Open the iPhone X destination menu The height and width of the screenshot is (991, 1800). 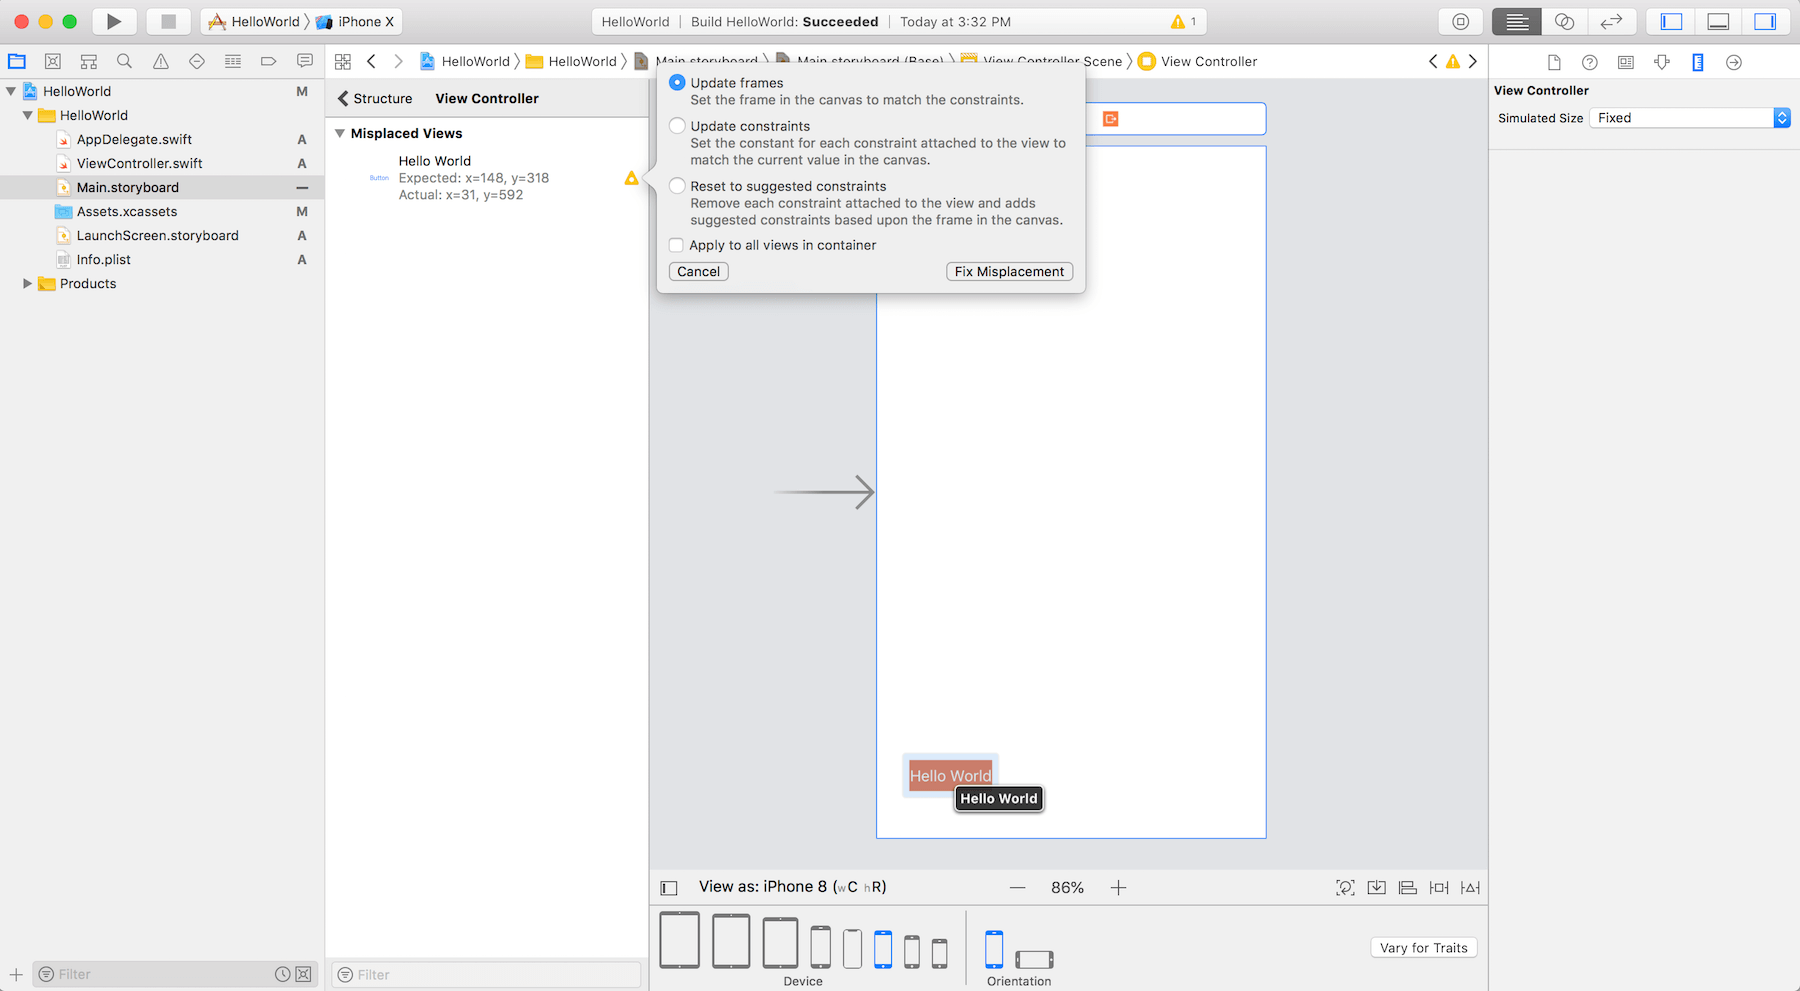(x=355, y=21)
